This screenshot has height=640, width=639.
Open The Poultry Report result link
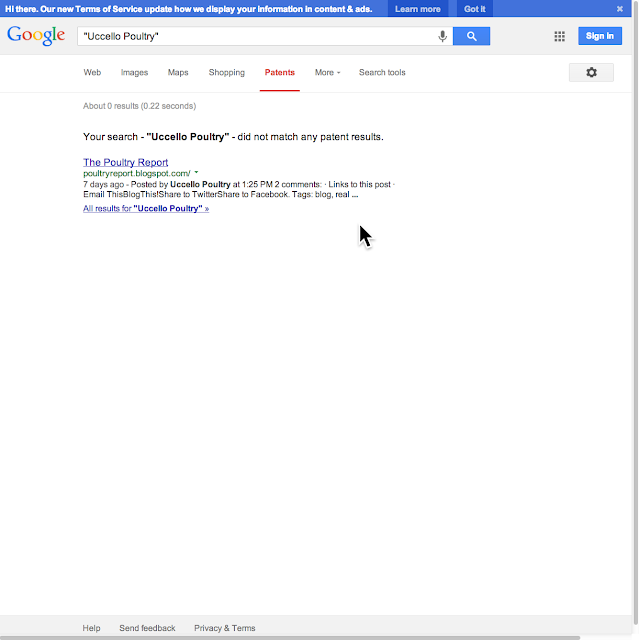(x=126, y=162)
